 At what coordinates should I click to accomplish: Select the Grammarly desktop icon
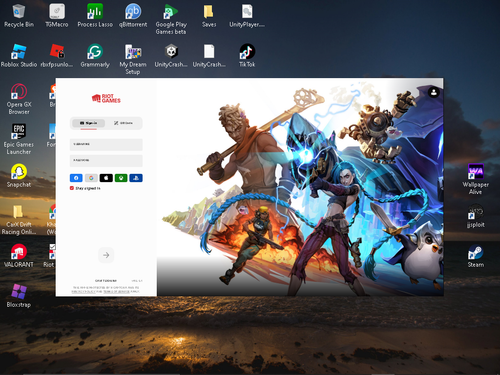(x=95, y=56)
